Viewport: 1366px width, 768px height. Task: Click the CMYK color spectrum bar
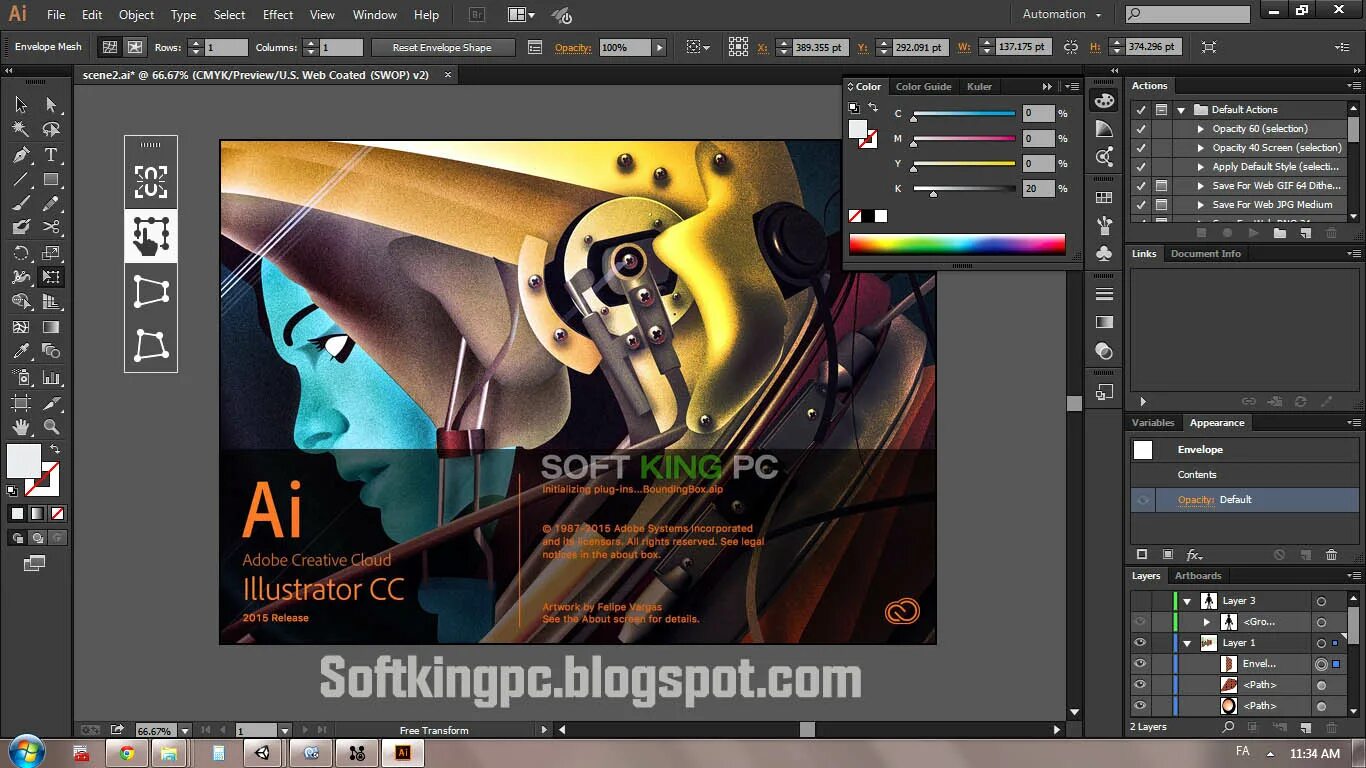click(x=957, y=244)
